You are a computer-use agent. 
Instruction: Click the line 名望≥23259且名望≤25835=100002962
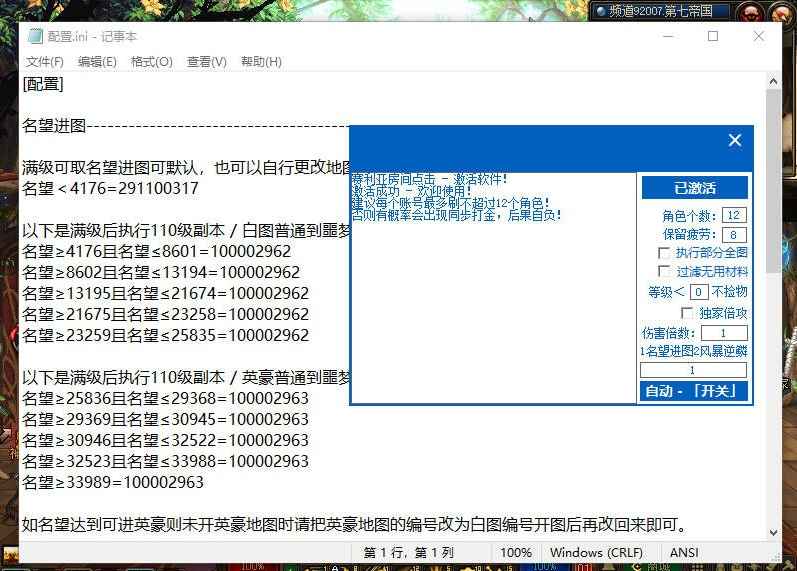click(166, 336)
